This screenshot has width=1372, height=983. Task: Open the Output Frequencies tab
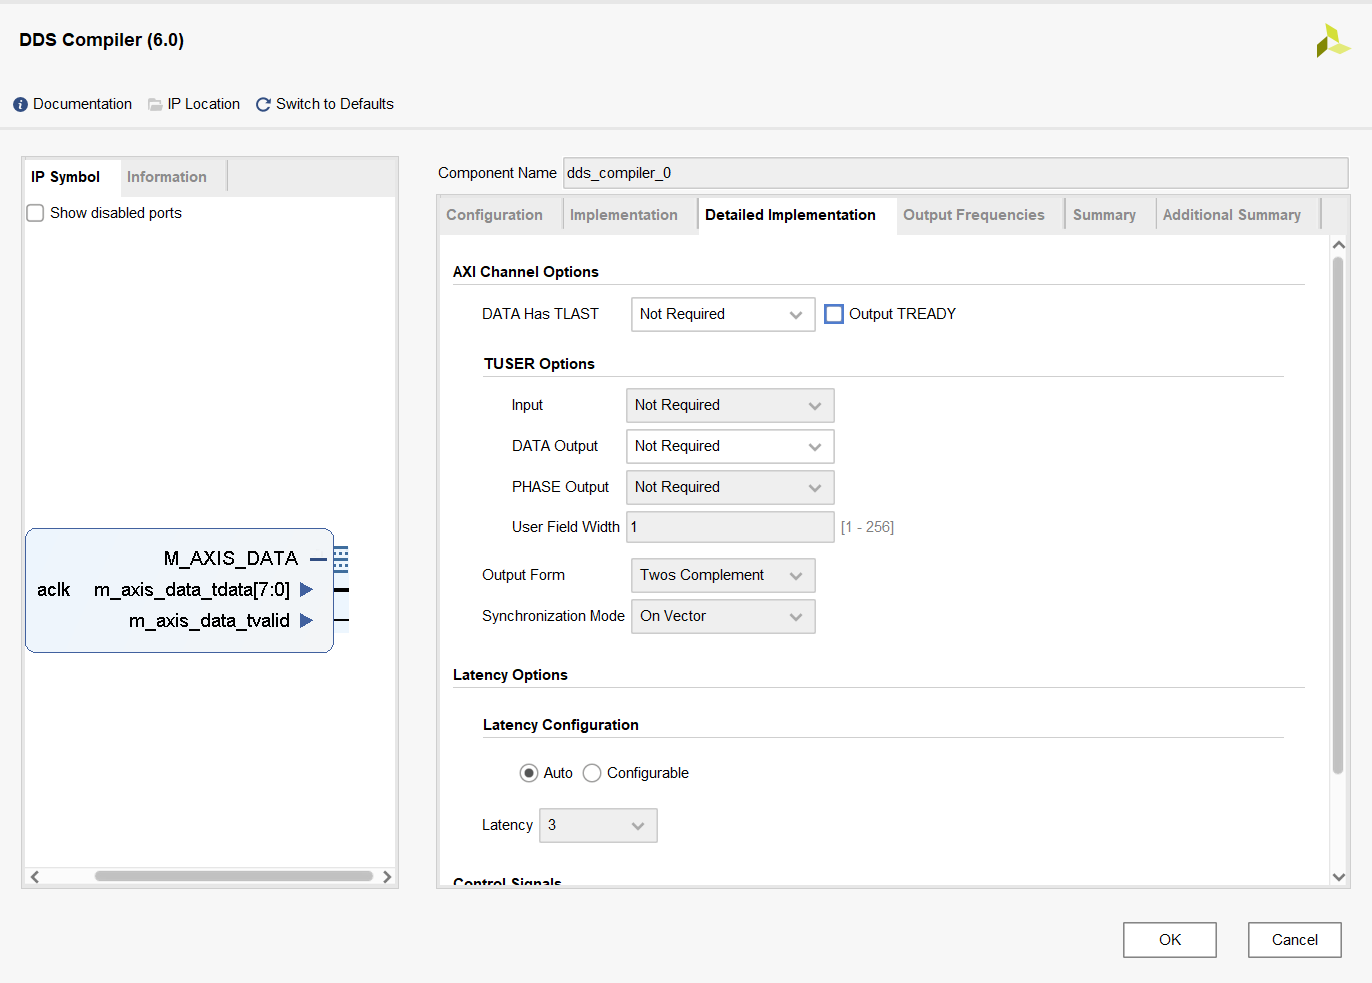(974, 215)
